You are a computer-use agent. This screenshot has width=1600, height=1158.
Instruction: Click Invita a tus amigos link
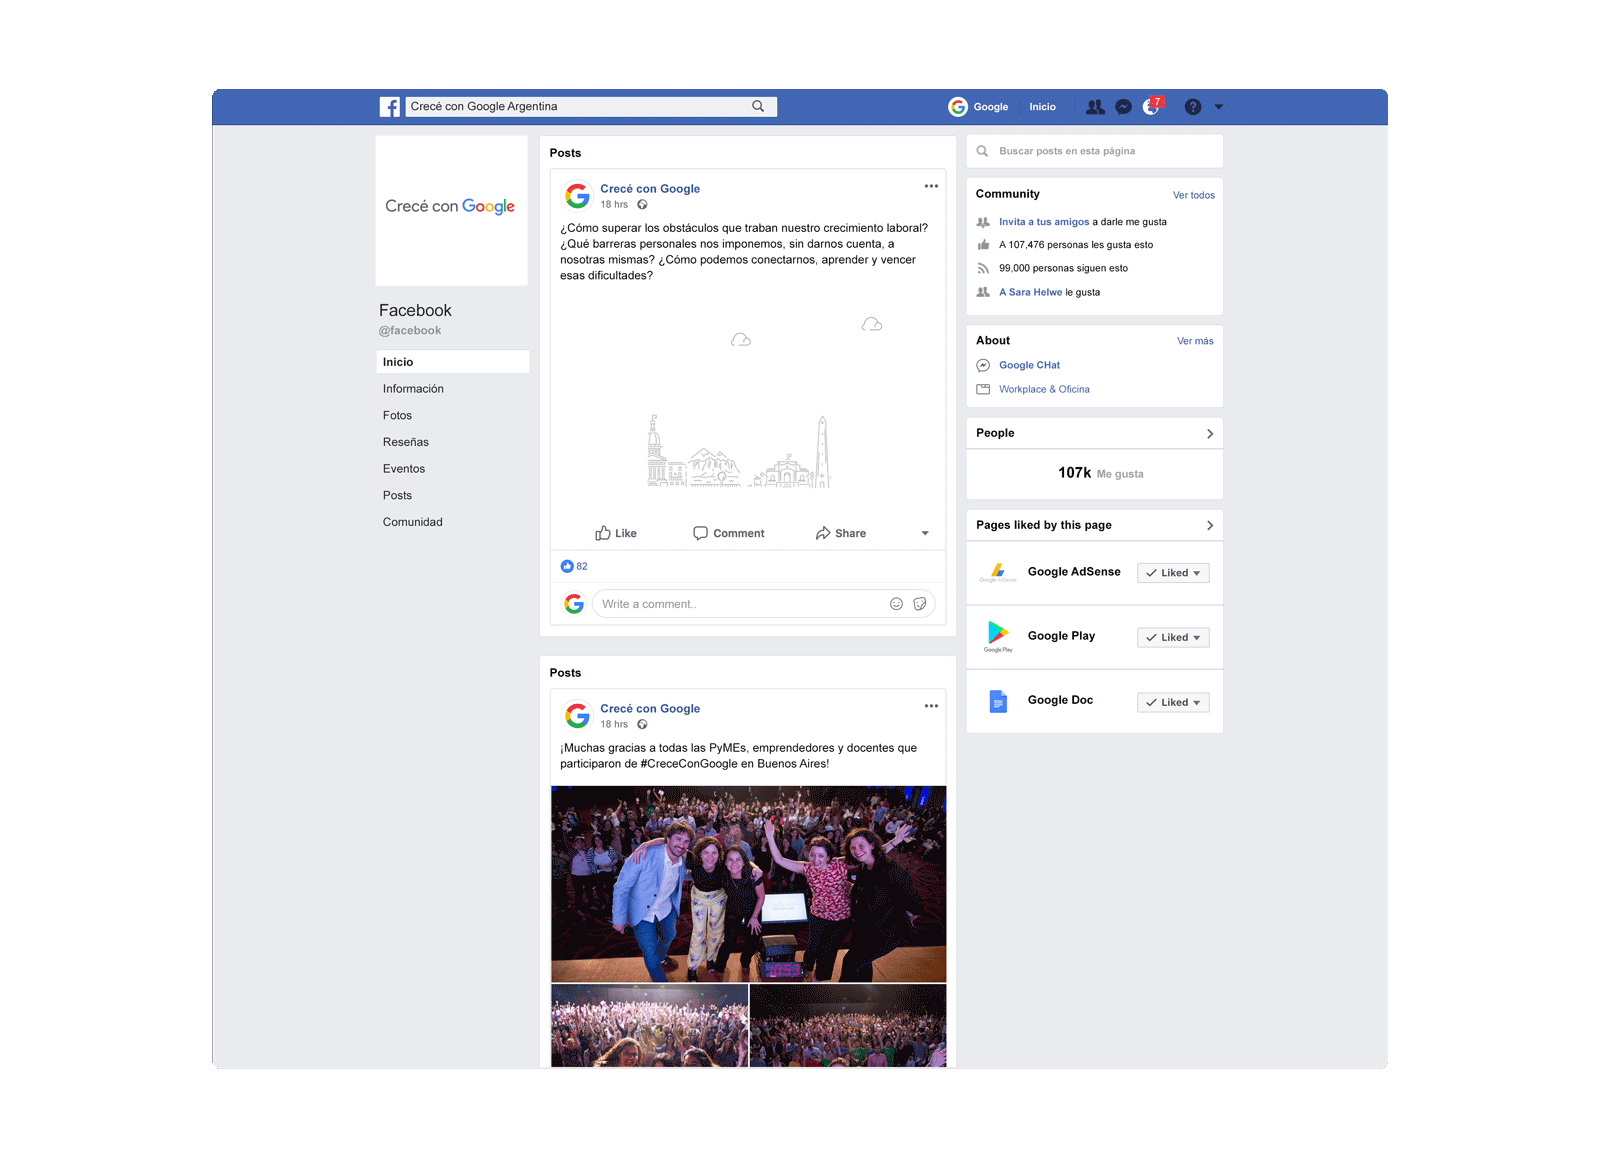(x=1044, y=222)
